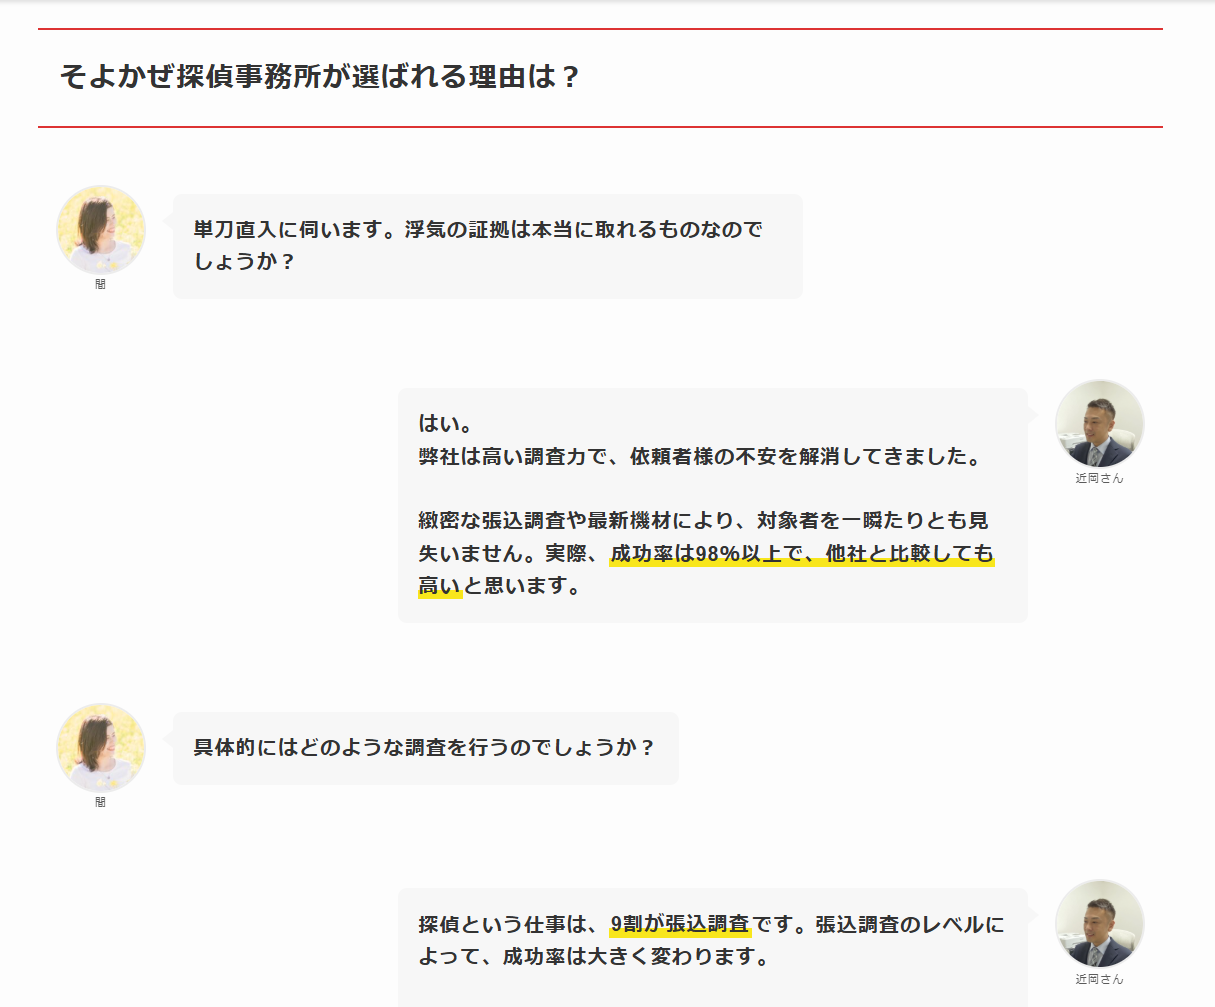Click the しょうか？ line in the first question bubble
Screen dimensions: 1215x1007
[x=245, y=263]
